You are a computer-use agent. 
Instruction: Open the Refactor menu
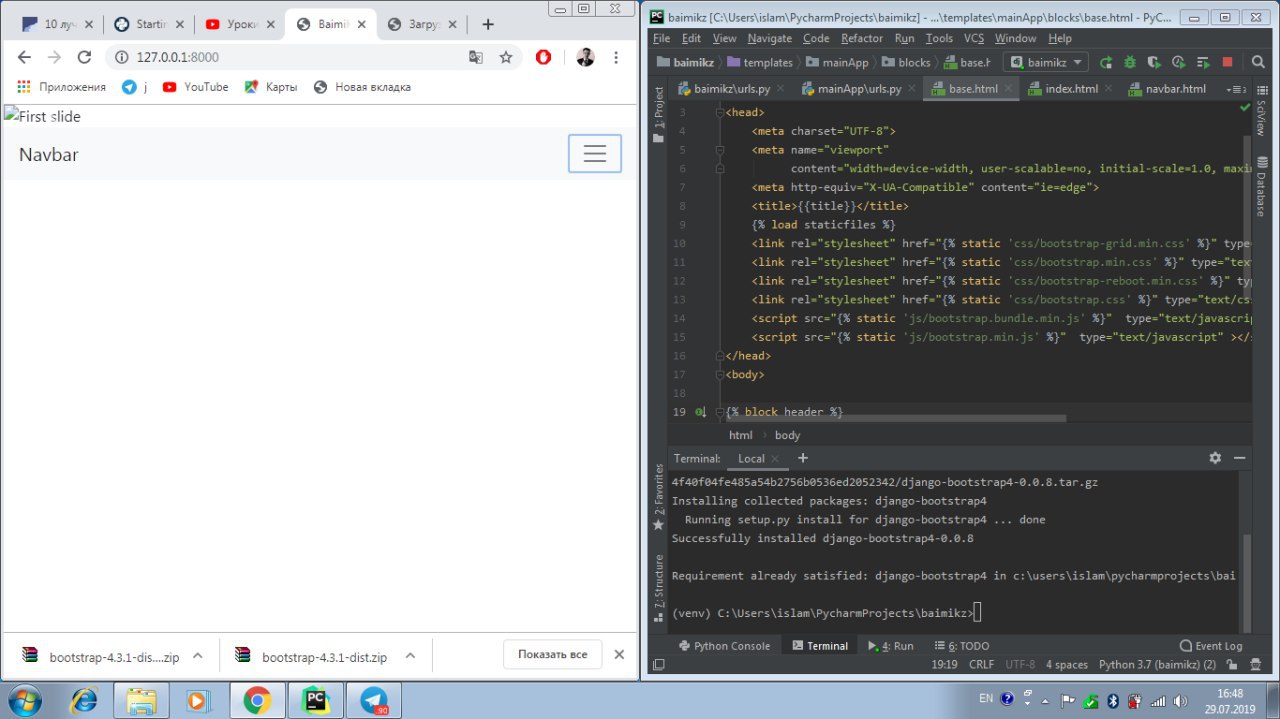861,38
